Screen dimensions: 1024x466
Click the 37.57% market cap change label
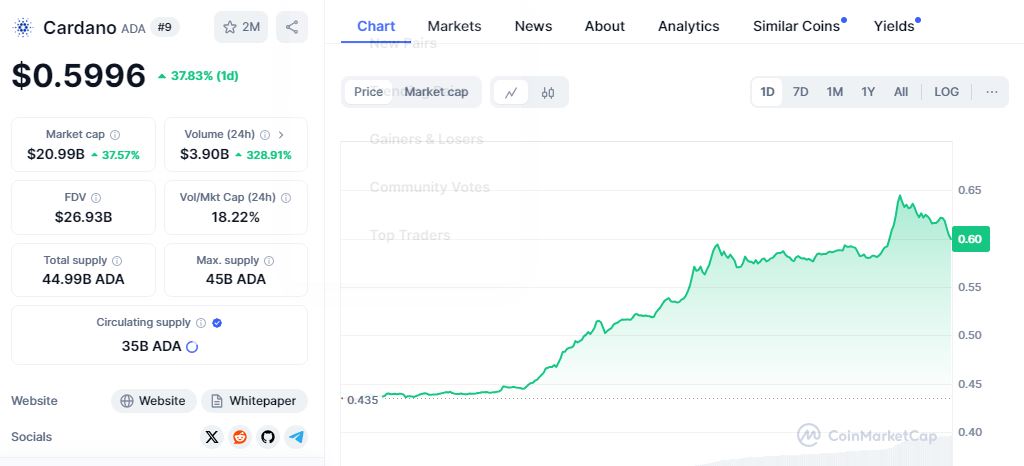pyautogui.click(x=115, y=155)
